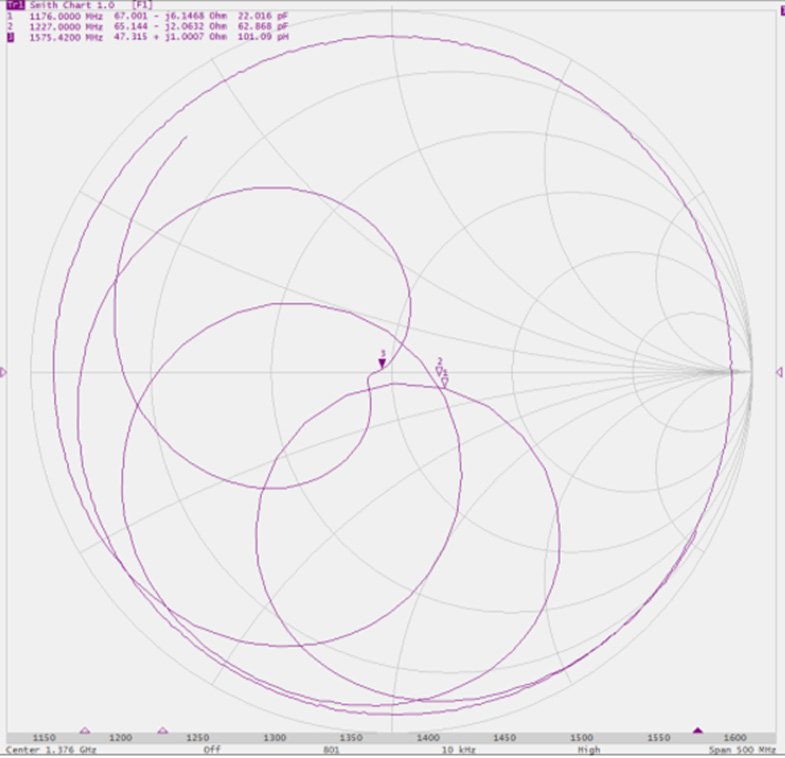Screen dimensions: 785x758
Task: Select marker 1 on the trace
Action: tap(445, 381)
